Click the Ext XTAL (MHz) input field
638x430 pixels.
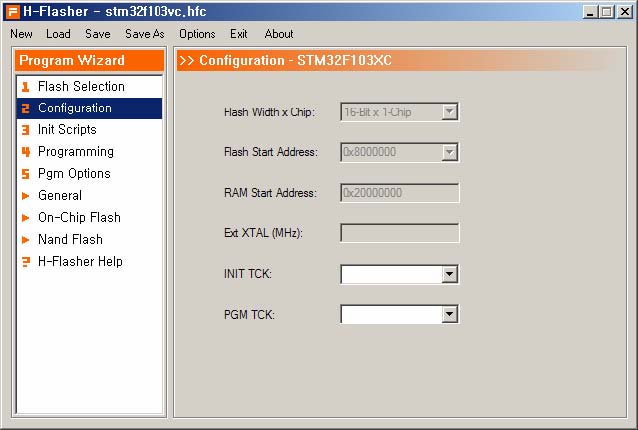click(400, 233)
